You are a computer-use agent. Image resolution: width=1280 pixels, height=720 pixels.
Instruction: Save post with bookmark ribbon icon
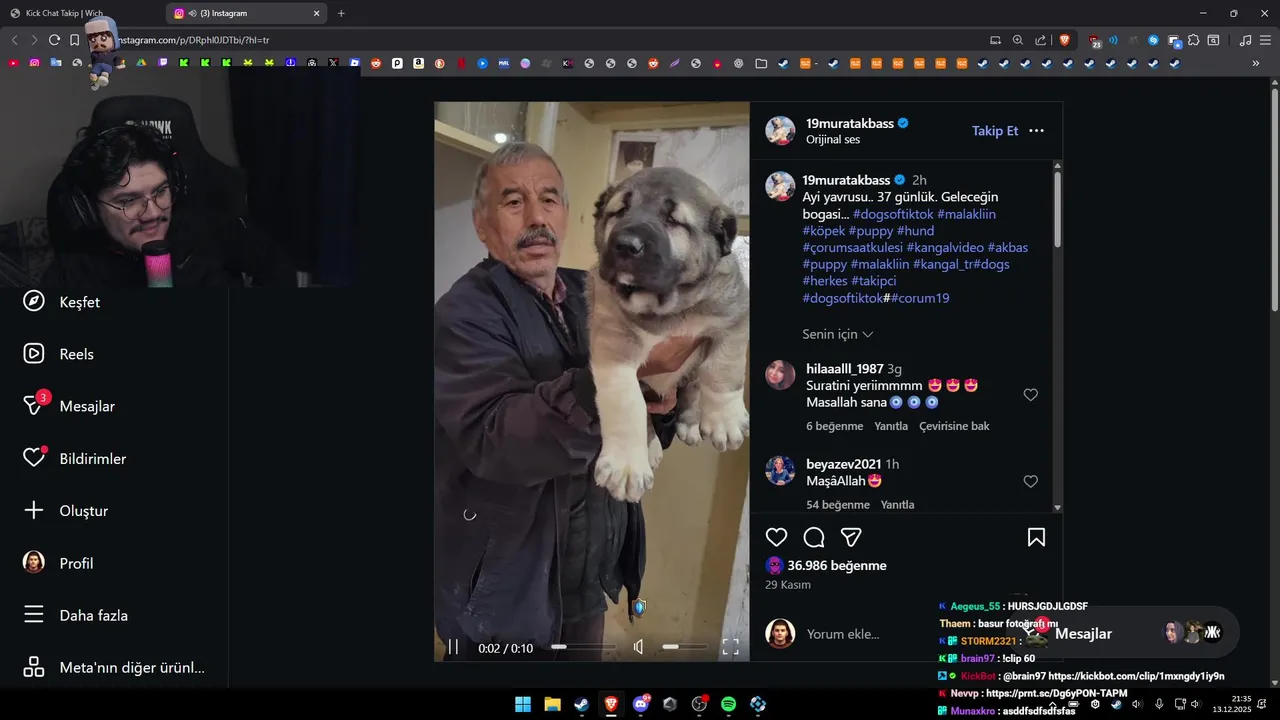1036,538
